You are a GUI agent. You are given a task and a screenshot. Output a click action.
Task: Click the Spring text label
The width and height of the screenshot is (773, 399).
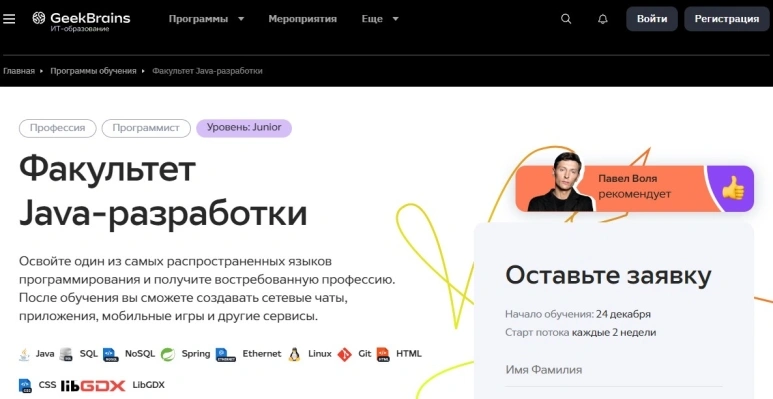pos(196,354)
